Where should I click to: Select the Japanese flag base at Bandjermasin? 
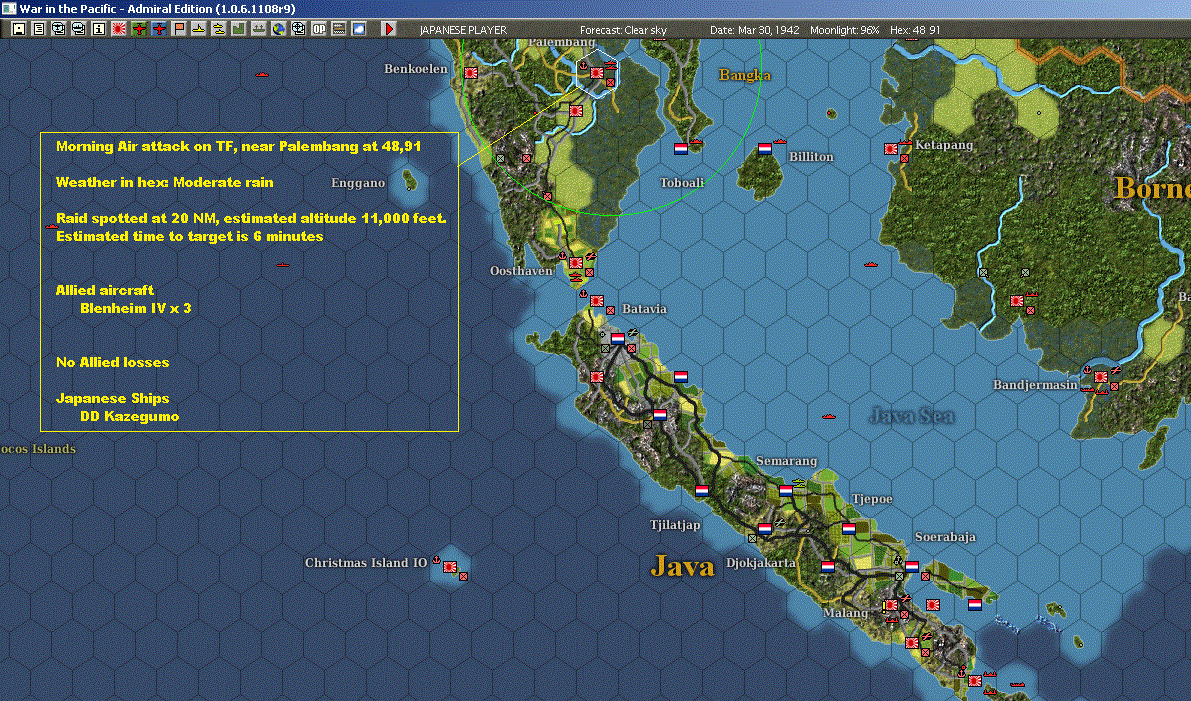tap(1100, 377)
